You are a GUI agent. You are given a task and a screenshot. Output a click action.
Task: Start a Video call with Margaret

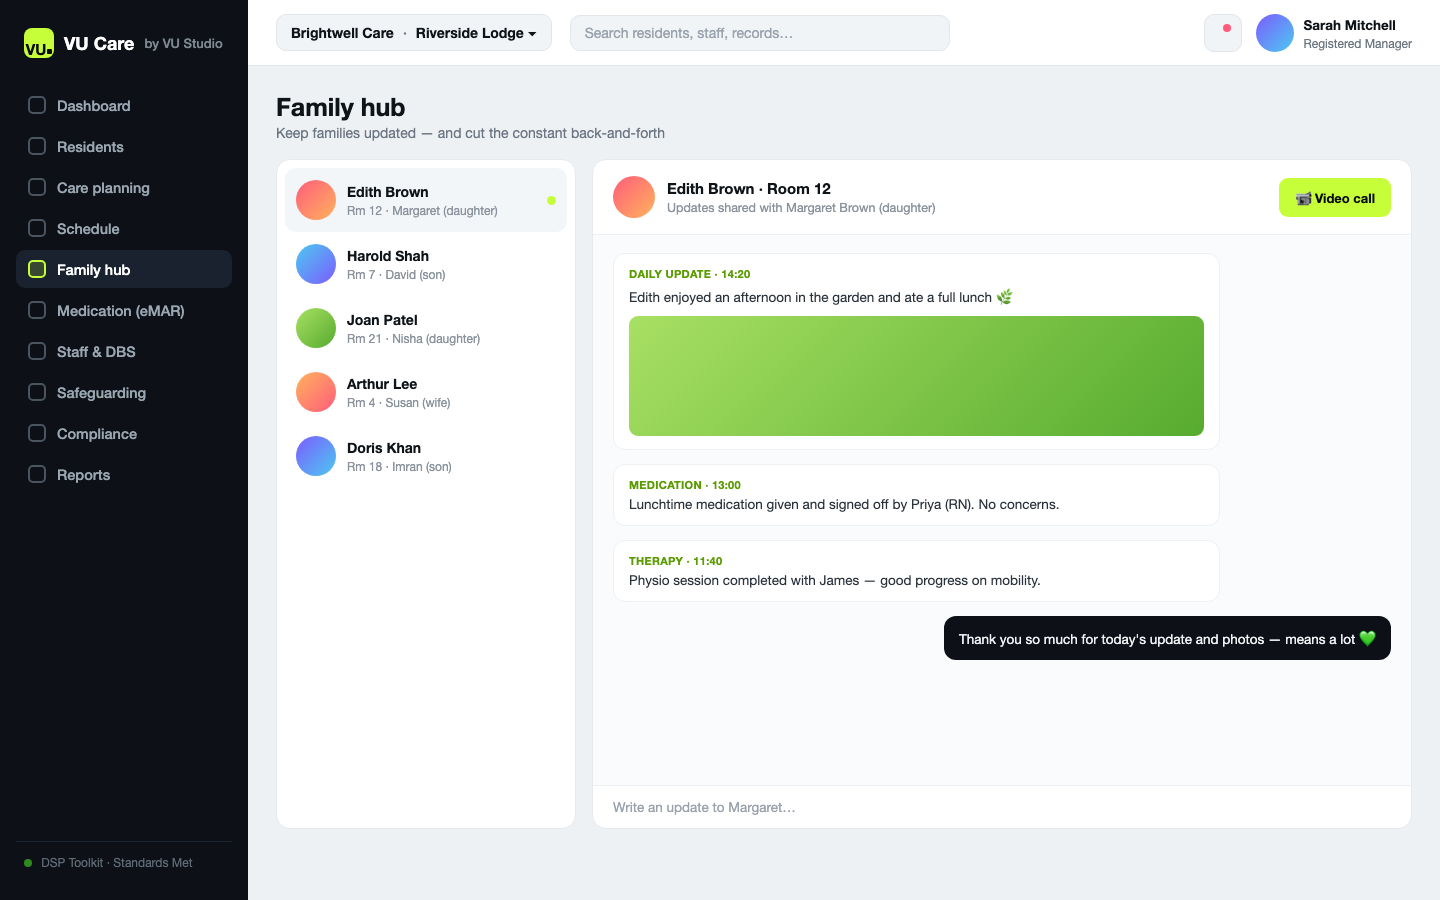[1335, 198]
